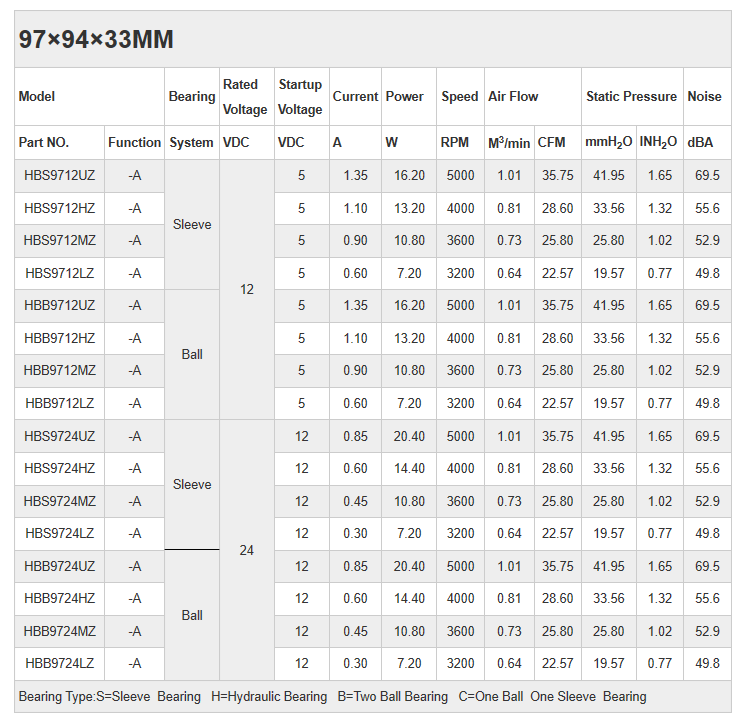Select the HBB9724LZ part number

(60, 663)
